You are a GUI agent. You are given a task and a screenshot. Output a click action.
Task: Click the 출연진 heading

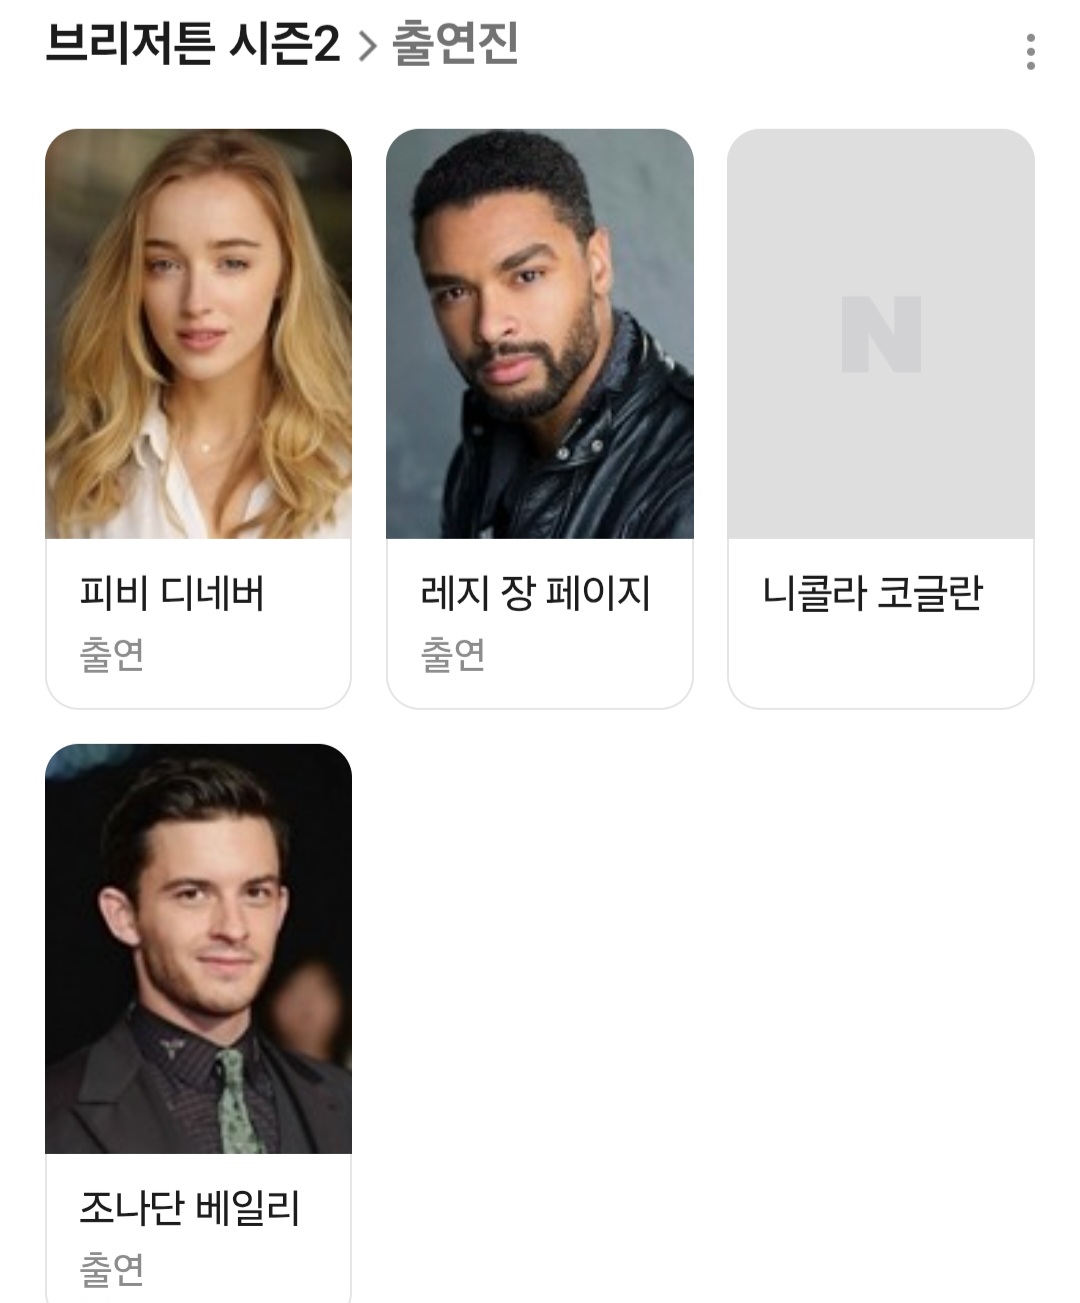pyautogui.click(x=455, y=45)
